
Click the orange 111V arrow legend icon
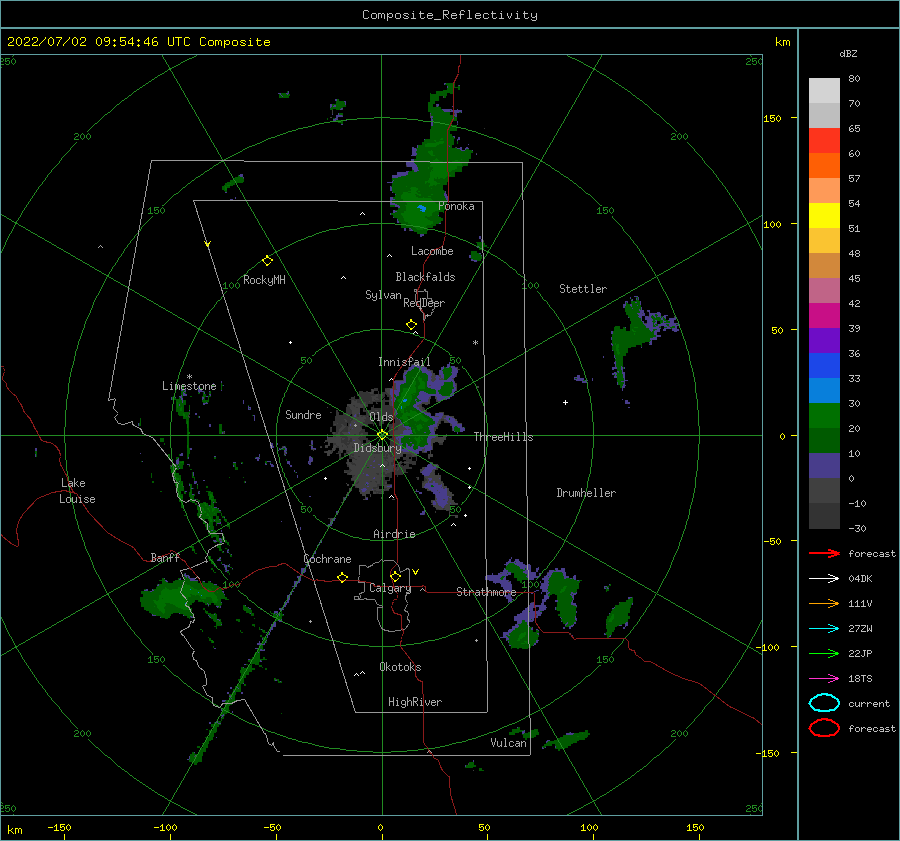tap(824, 603)
